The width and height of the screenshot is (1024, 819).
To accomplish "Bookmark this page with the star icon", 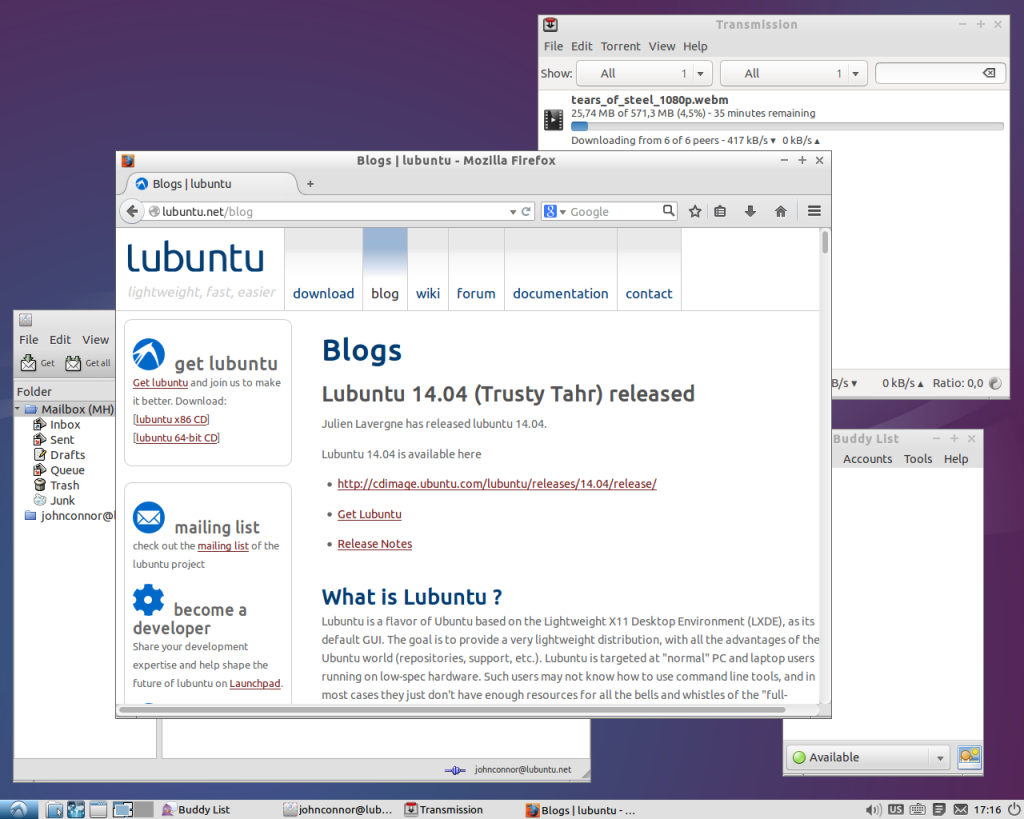I will tap(695, 211).
